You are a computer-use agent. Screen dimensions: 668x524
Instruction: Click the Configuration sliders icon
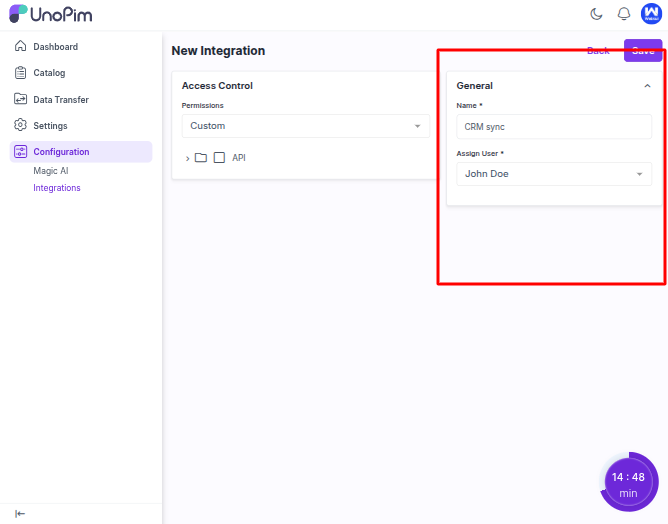pyautogui.click(x=21, y=152)
